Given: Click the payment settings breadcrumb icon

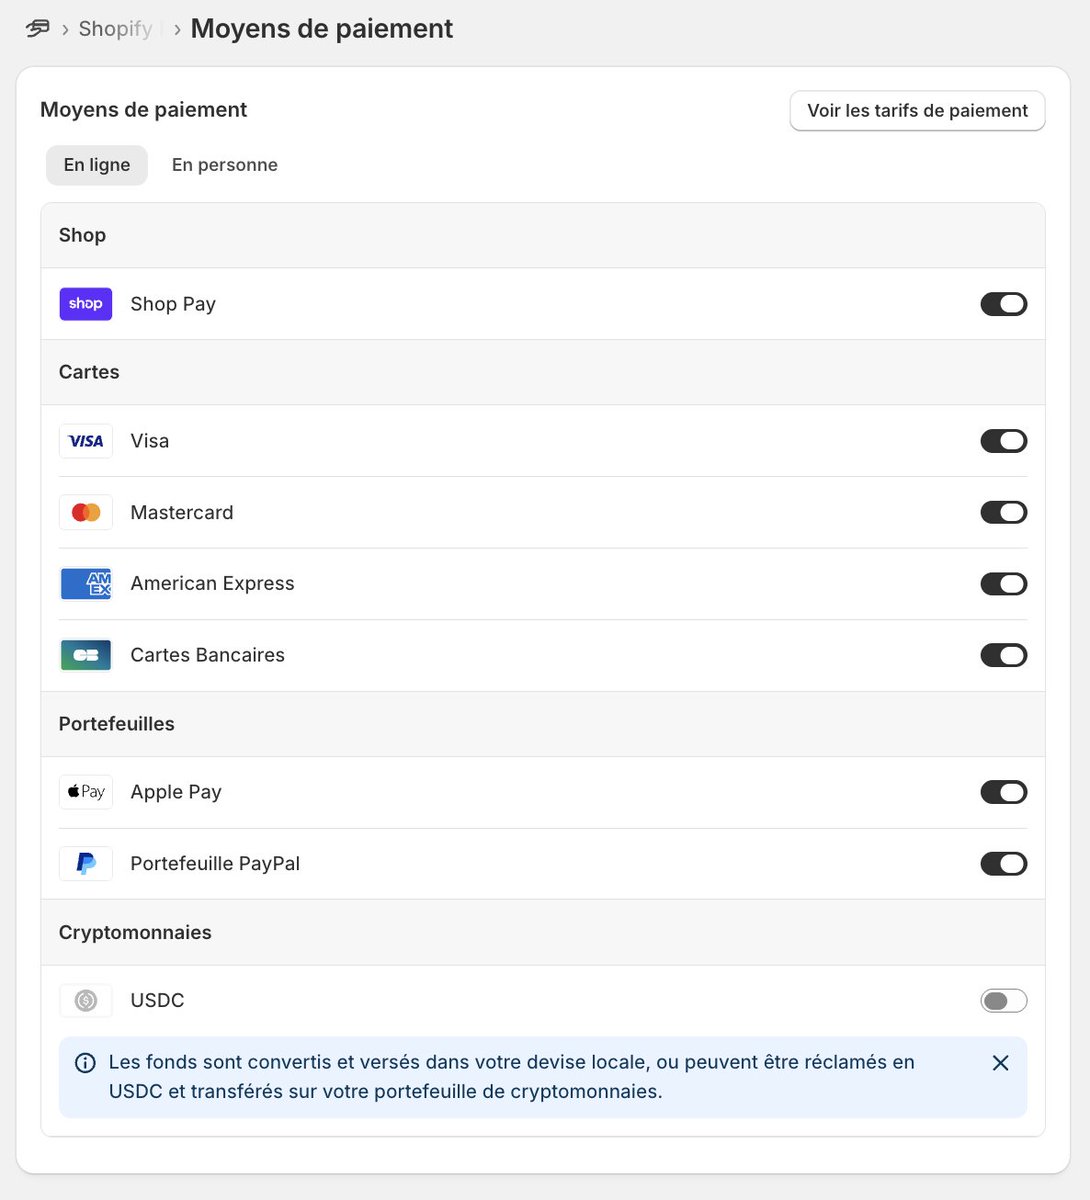Looking at the screenshot, I should (37, 29).
